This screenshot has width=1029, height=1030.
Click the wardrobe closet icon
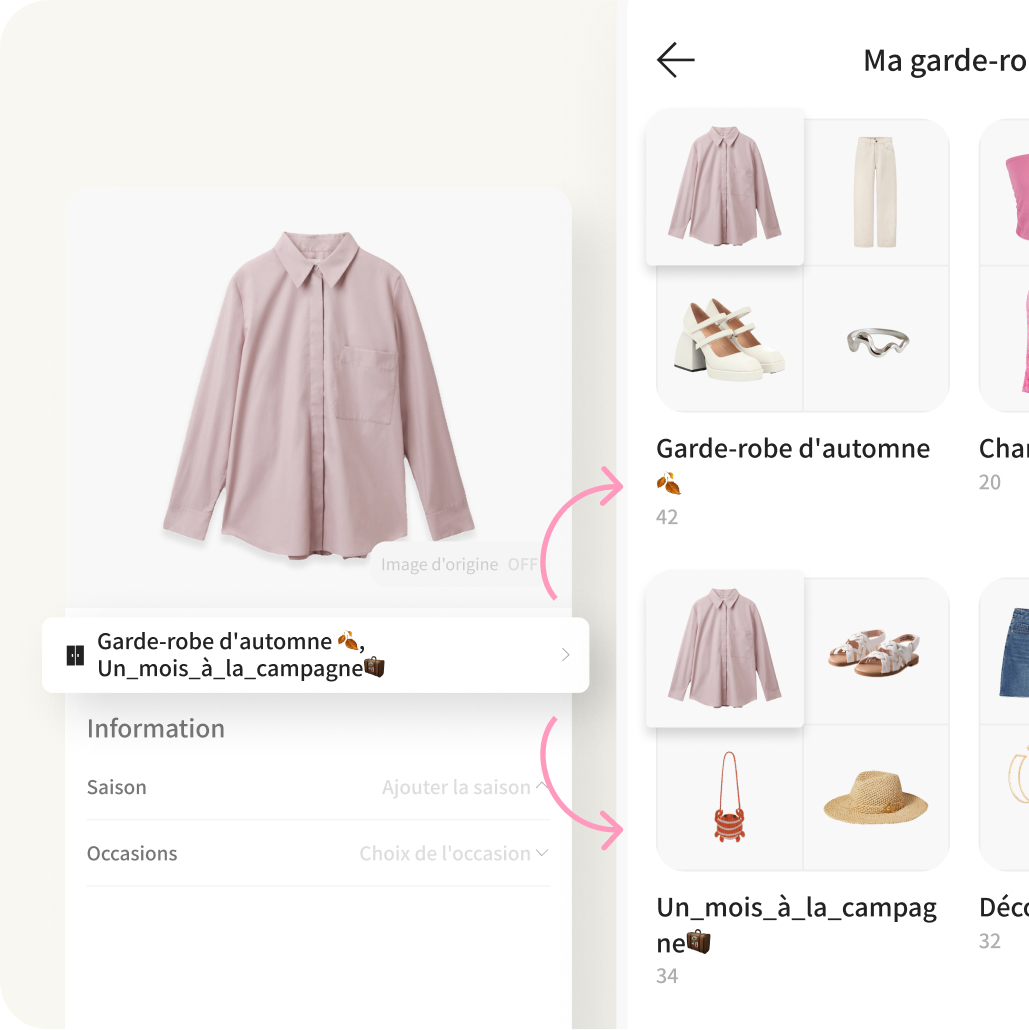point(75,655)
